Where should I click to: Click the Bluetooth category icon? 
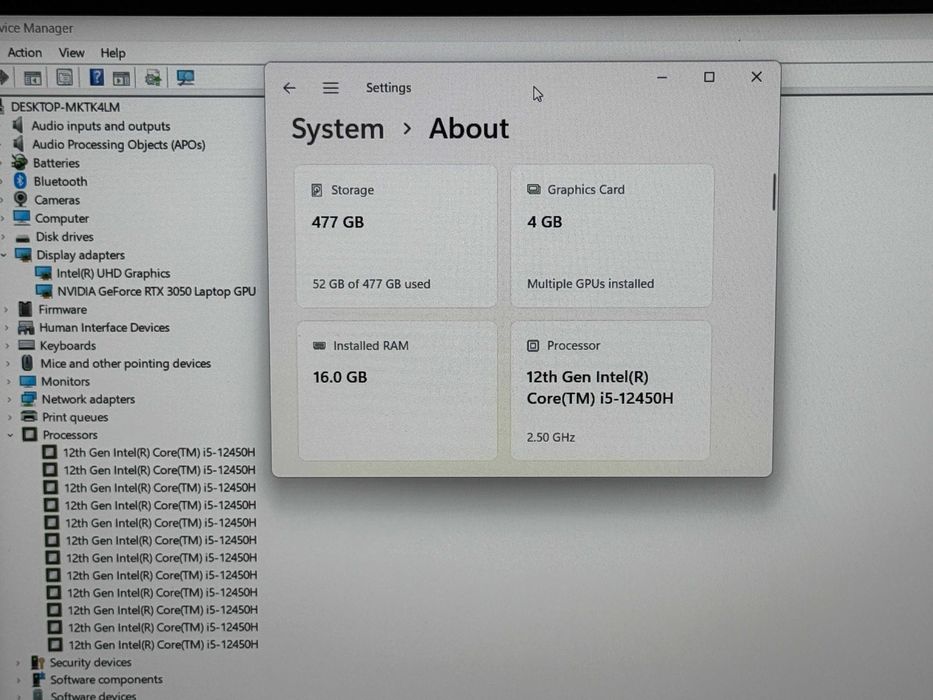click(21, 181)
